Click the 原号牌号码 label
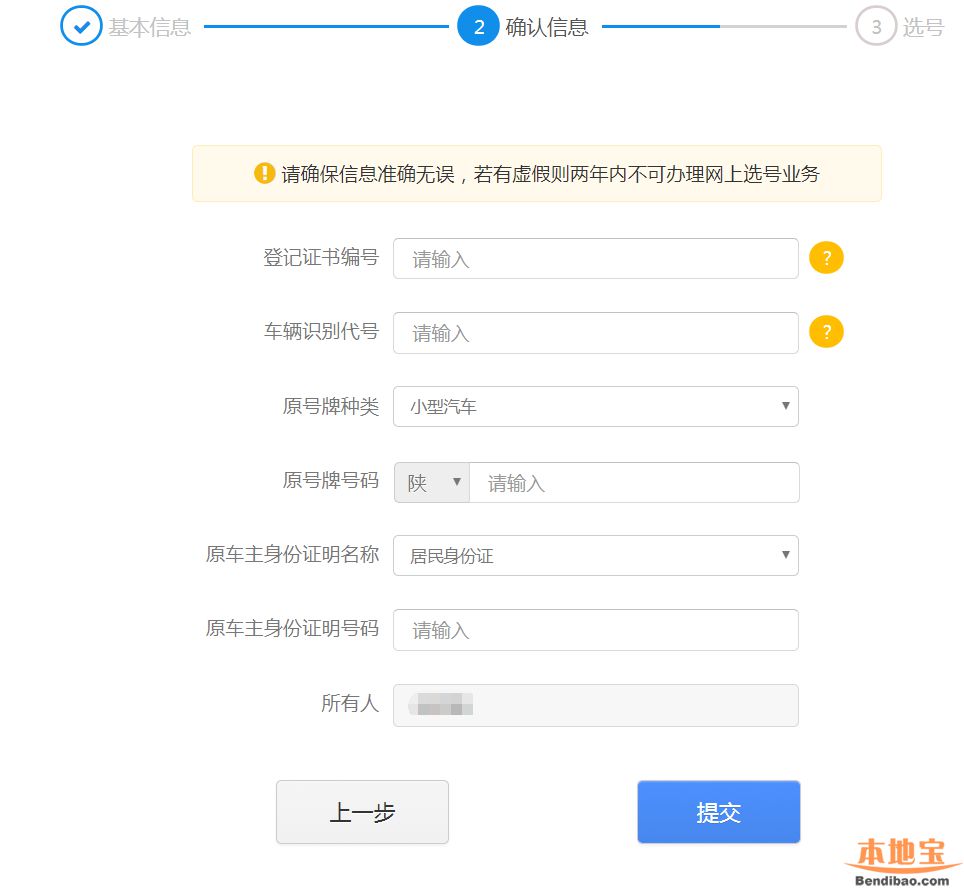 point(331,481)
